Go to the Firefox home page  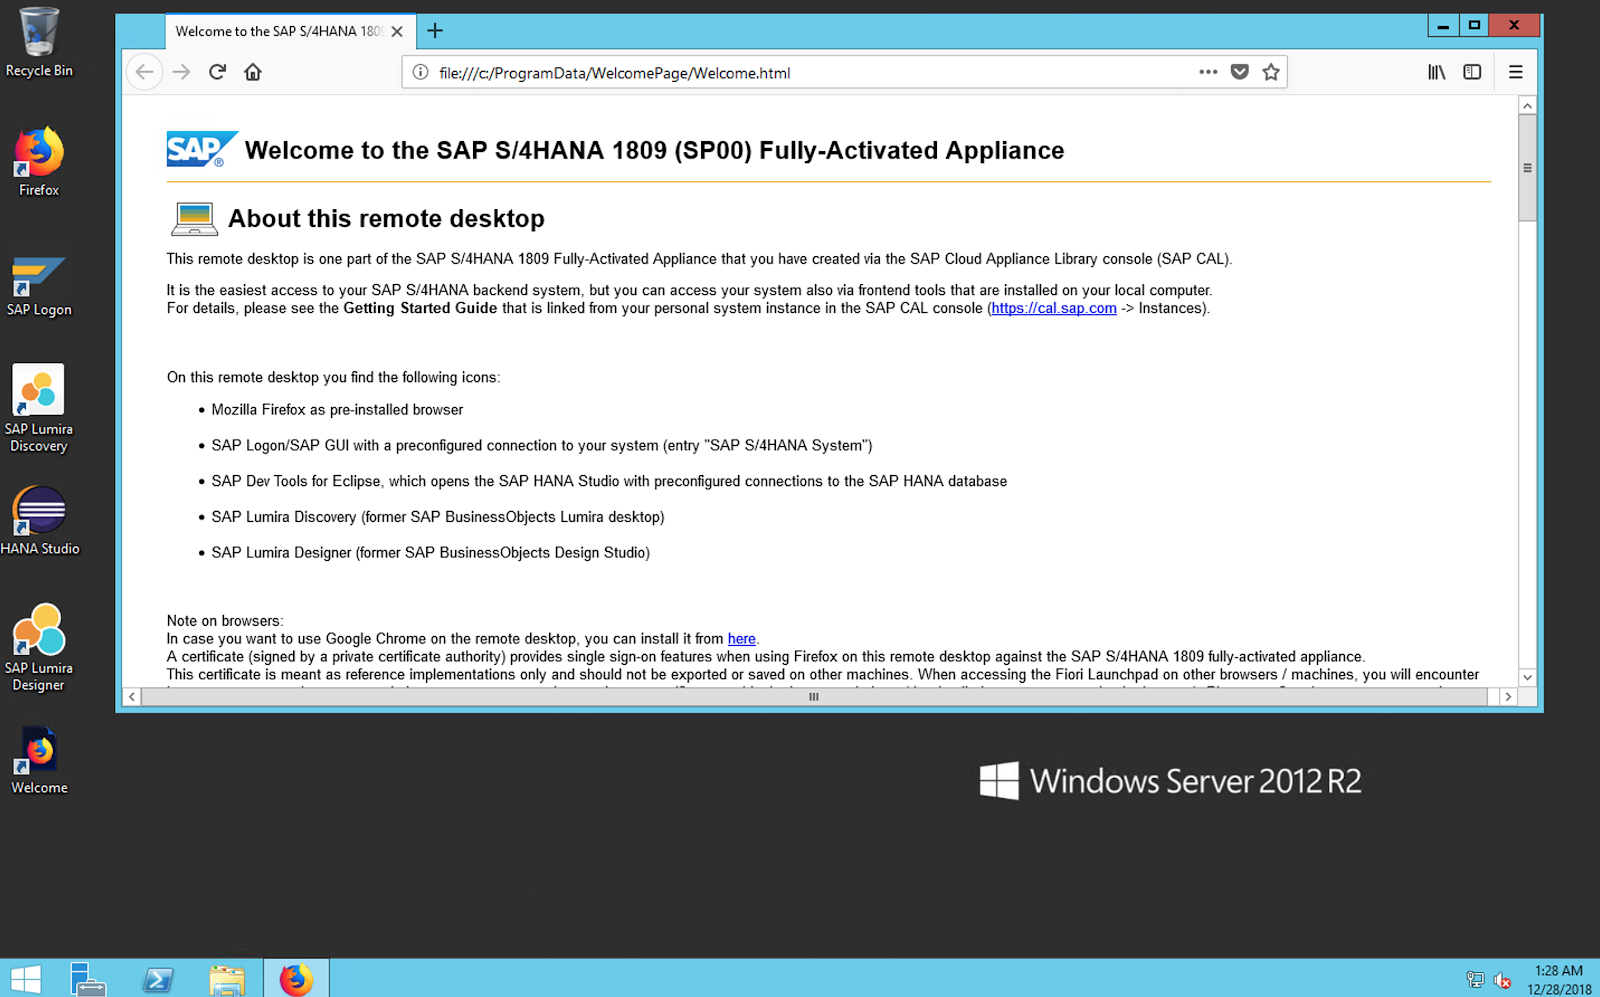pyautogui.click(x=253, y=72)
